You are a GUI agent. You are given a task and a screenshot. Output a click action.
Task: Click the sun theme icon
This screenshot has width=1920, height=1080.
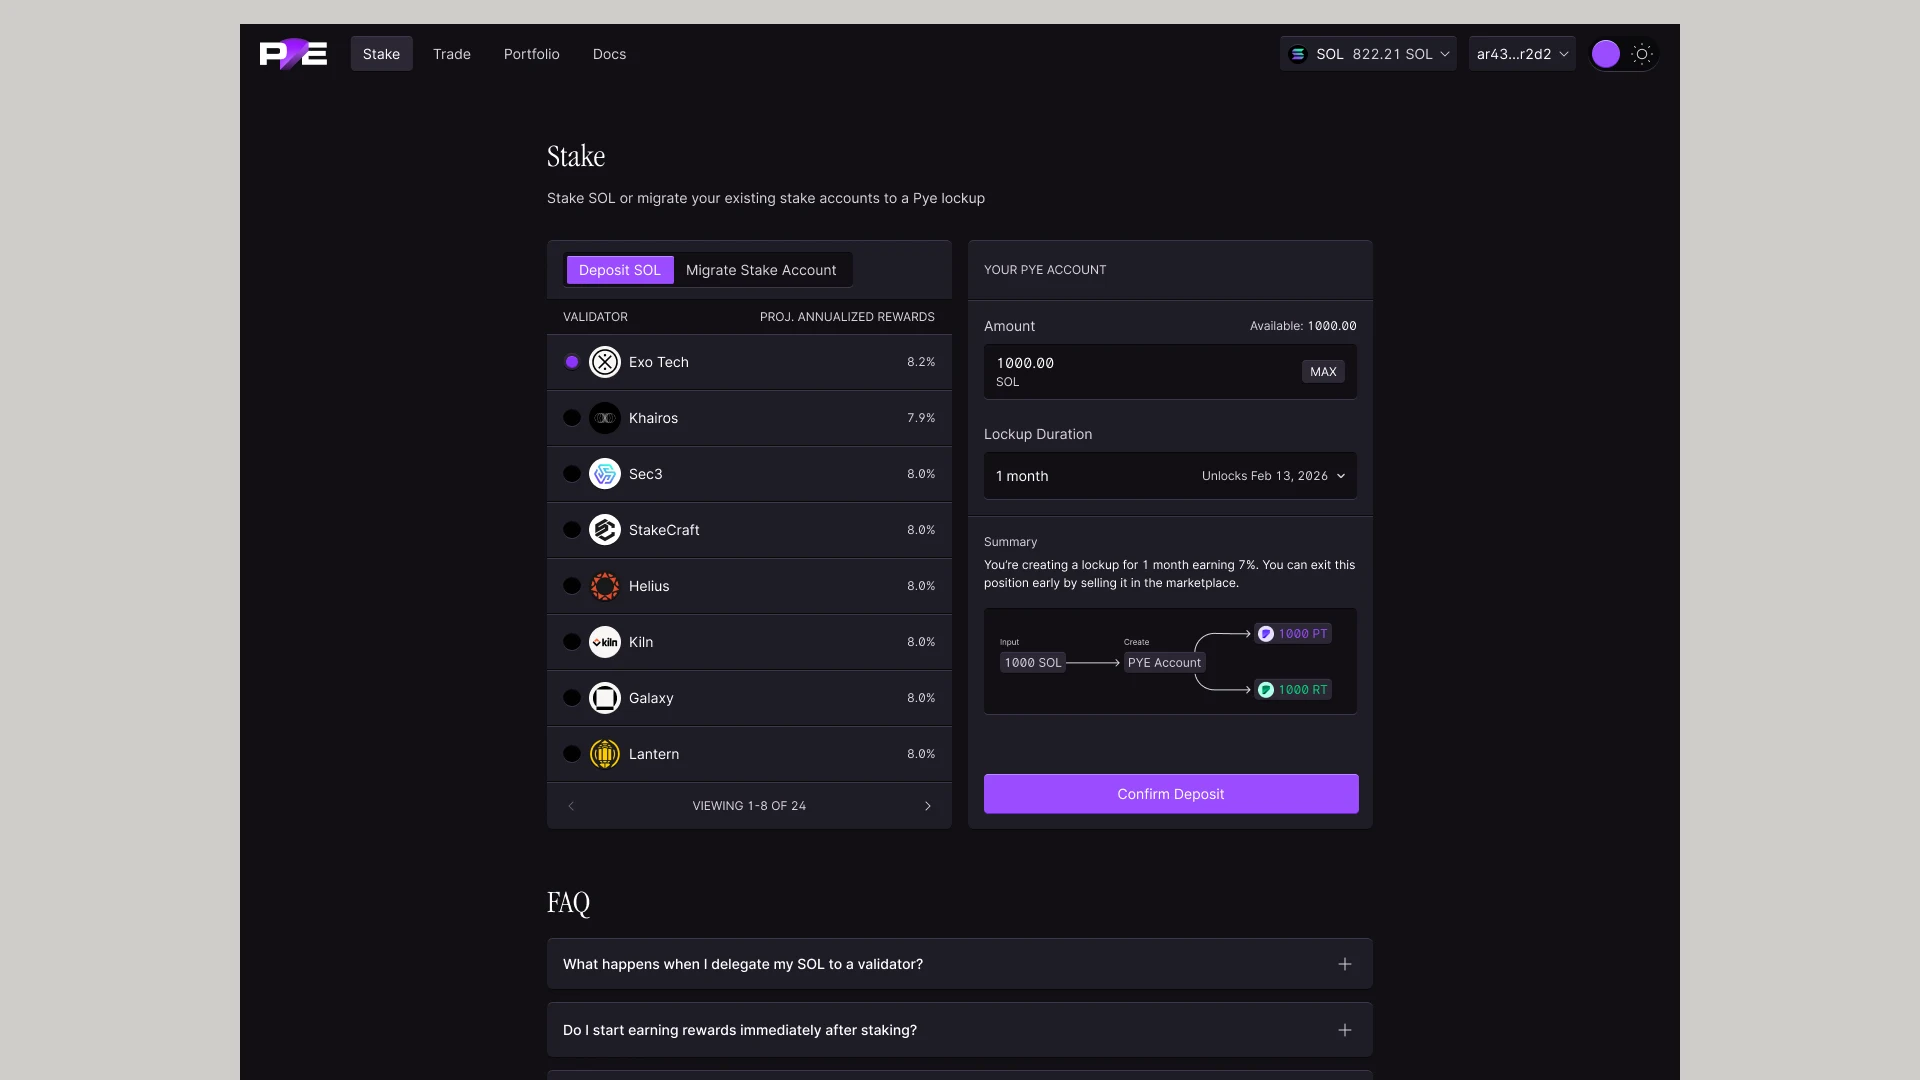pos(1642,54)
